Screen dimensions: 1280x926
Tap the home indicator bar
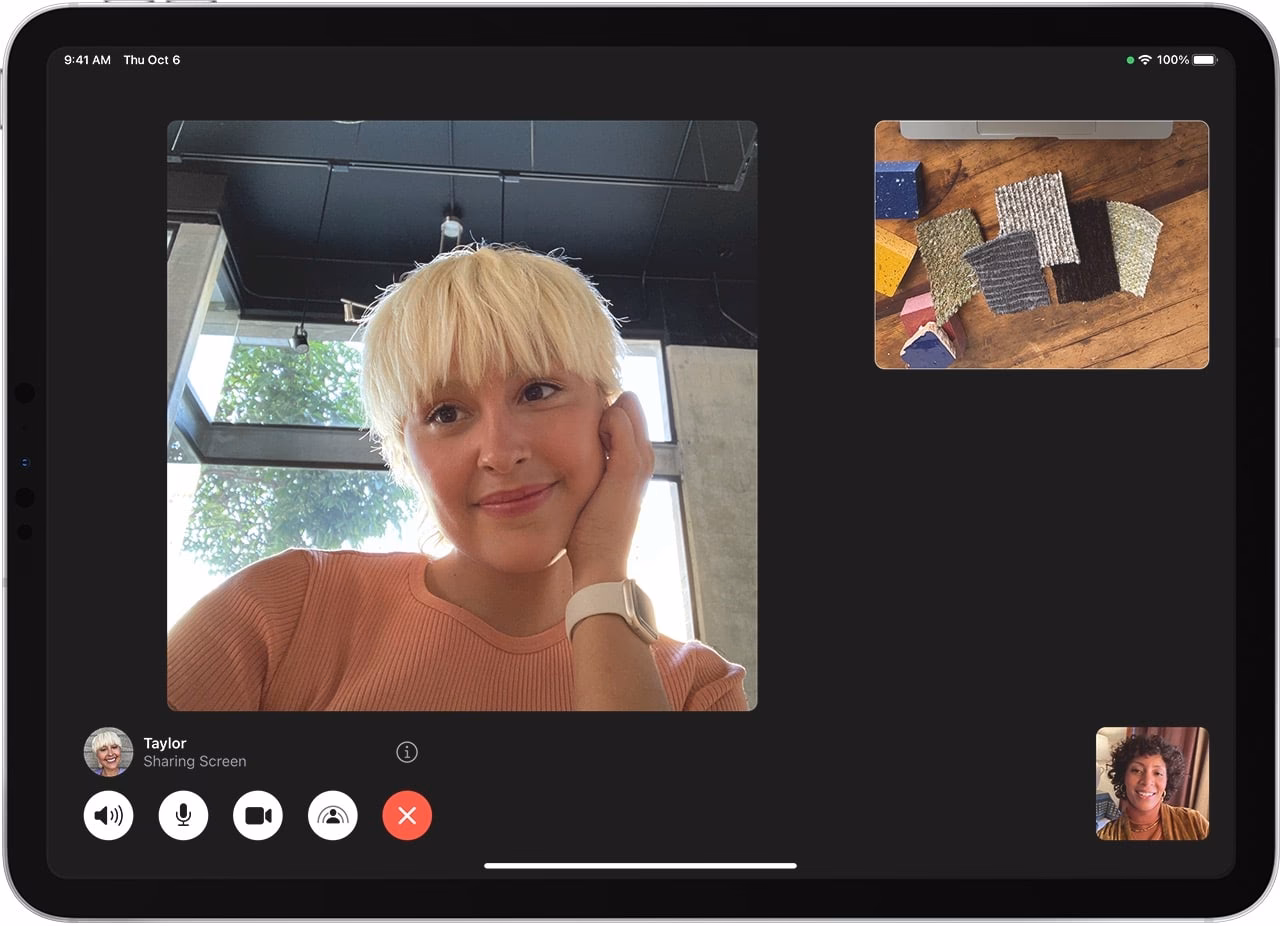pyautogui.click(x=639, y=864)
